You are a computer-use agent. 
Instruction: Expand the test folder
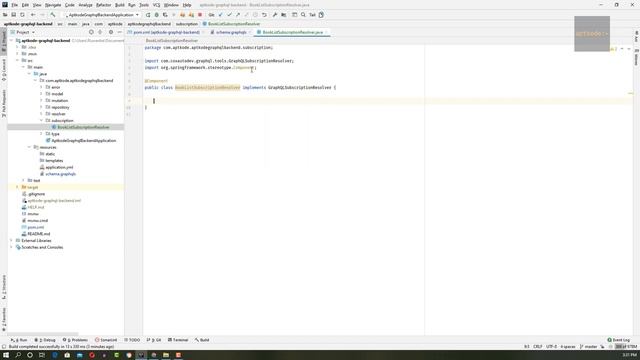24,180
